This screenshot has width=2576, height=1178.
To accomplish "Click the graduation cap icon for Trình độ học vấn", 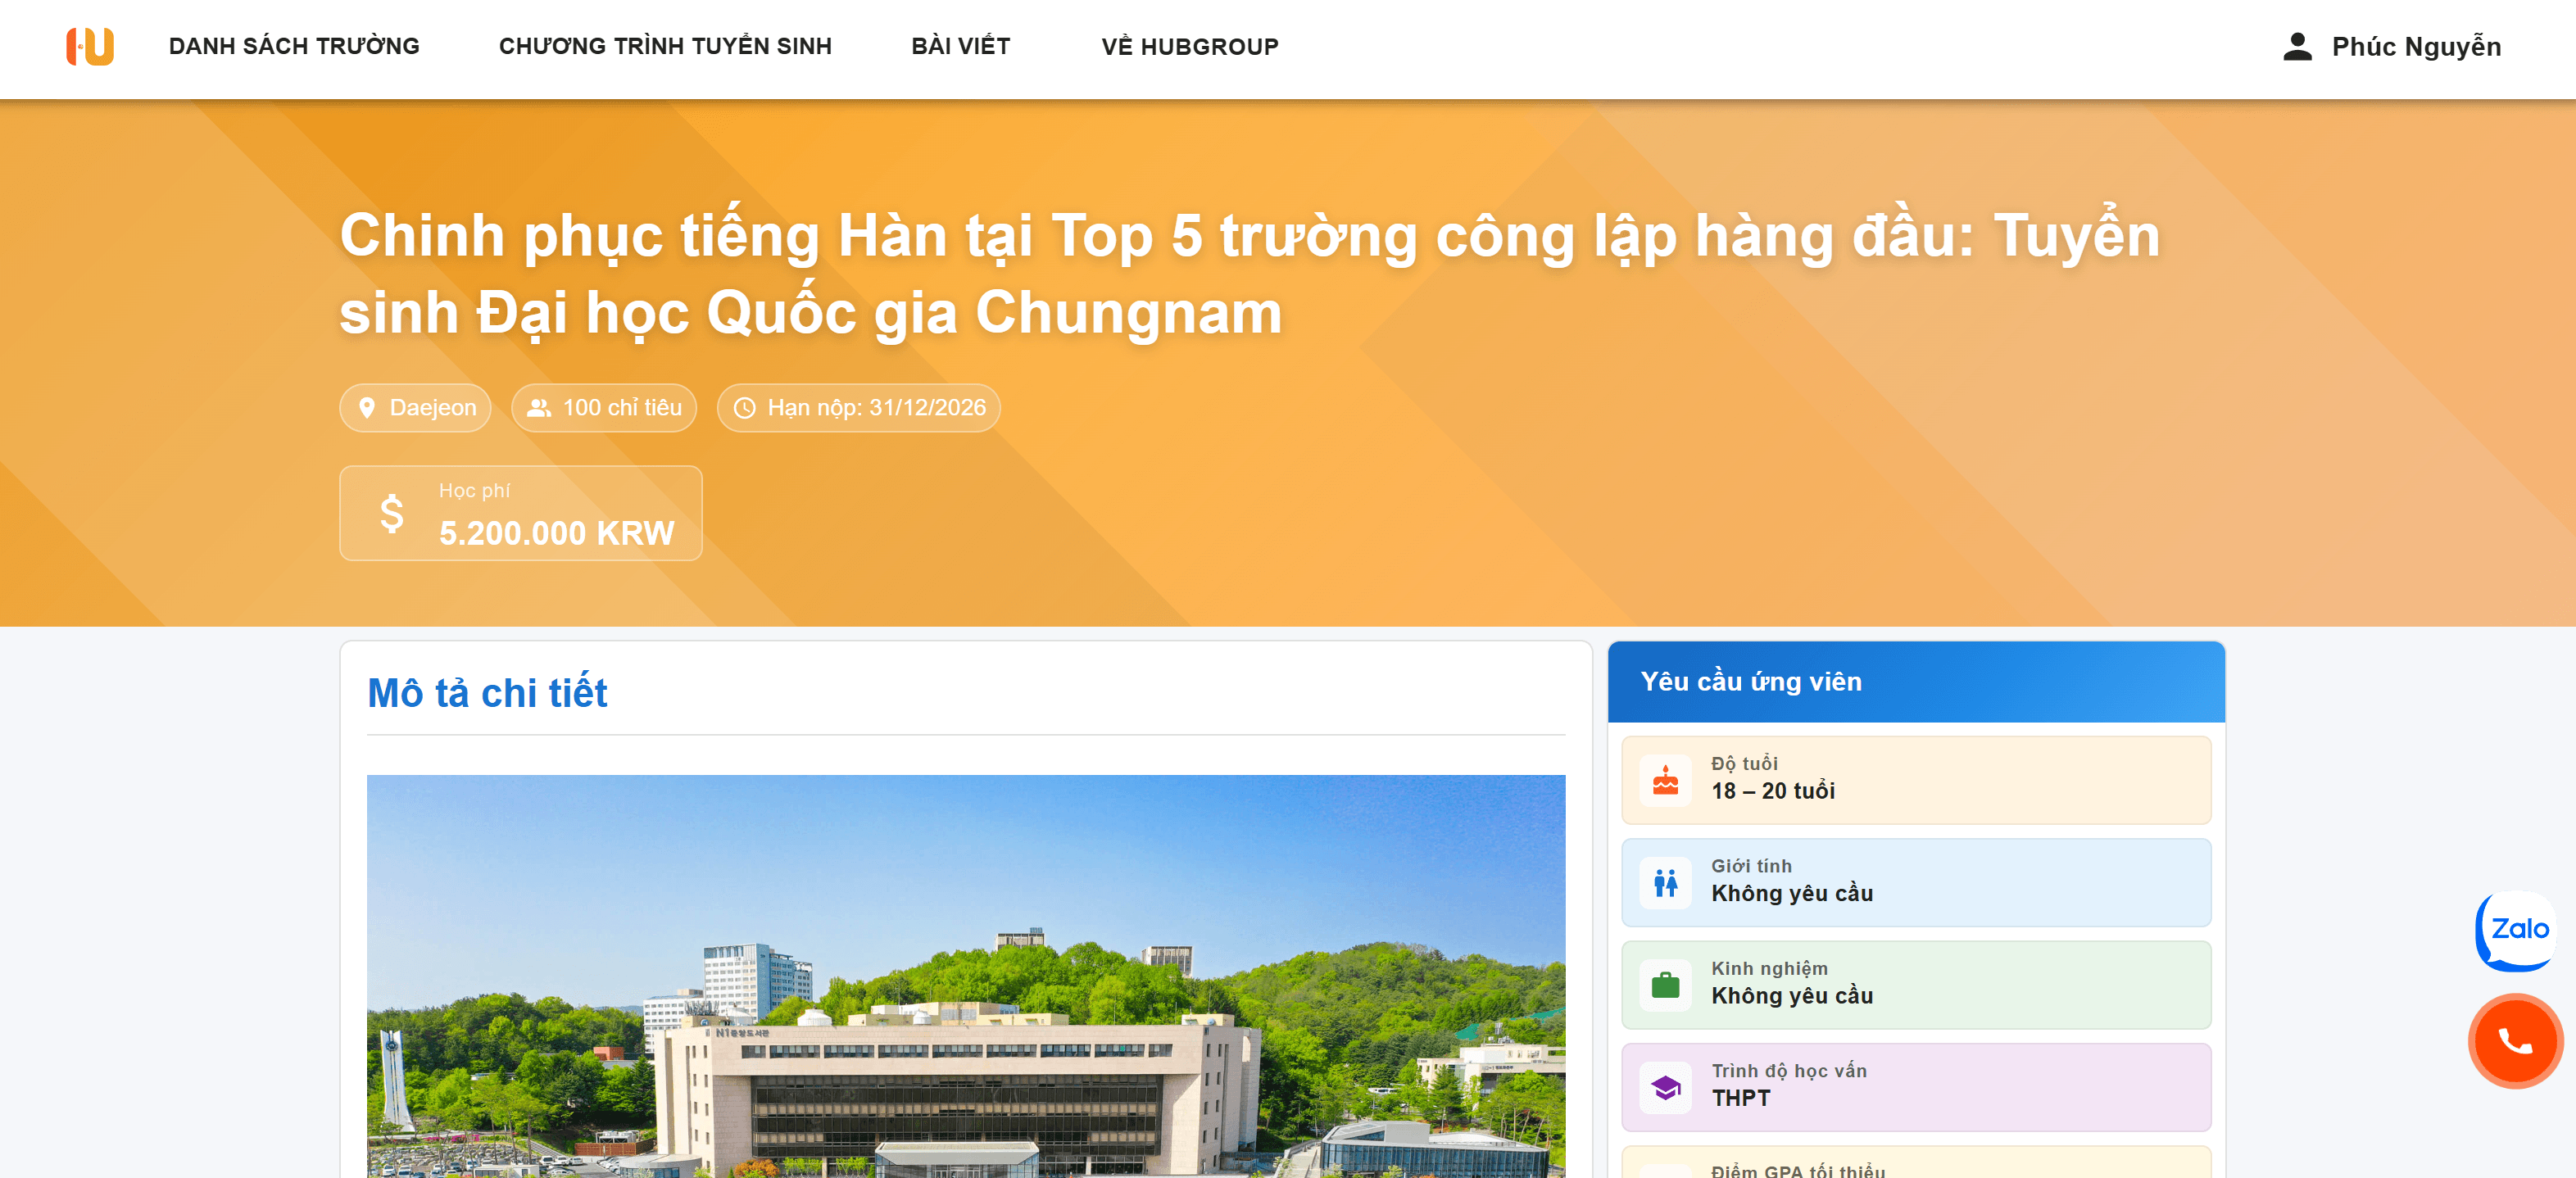I will click(1664, 1086).
